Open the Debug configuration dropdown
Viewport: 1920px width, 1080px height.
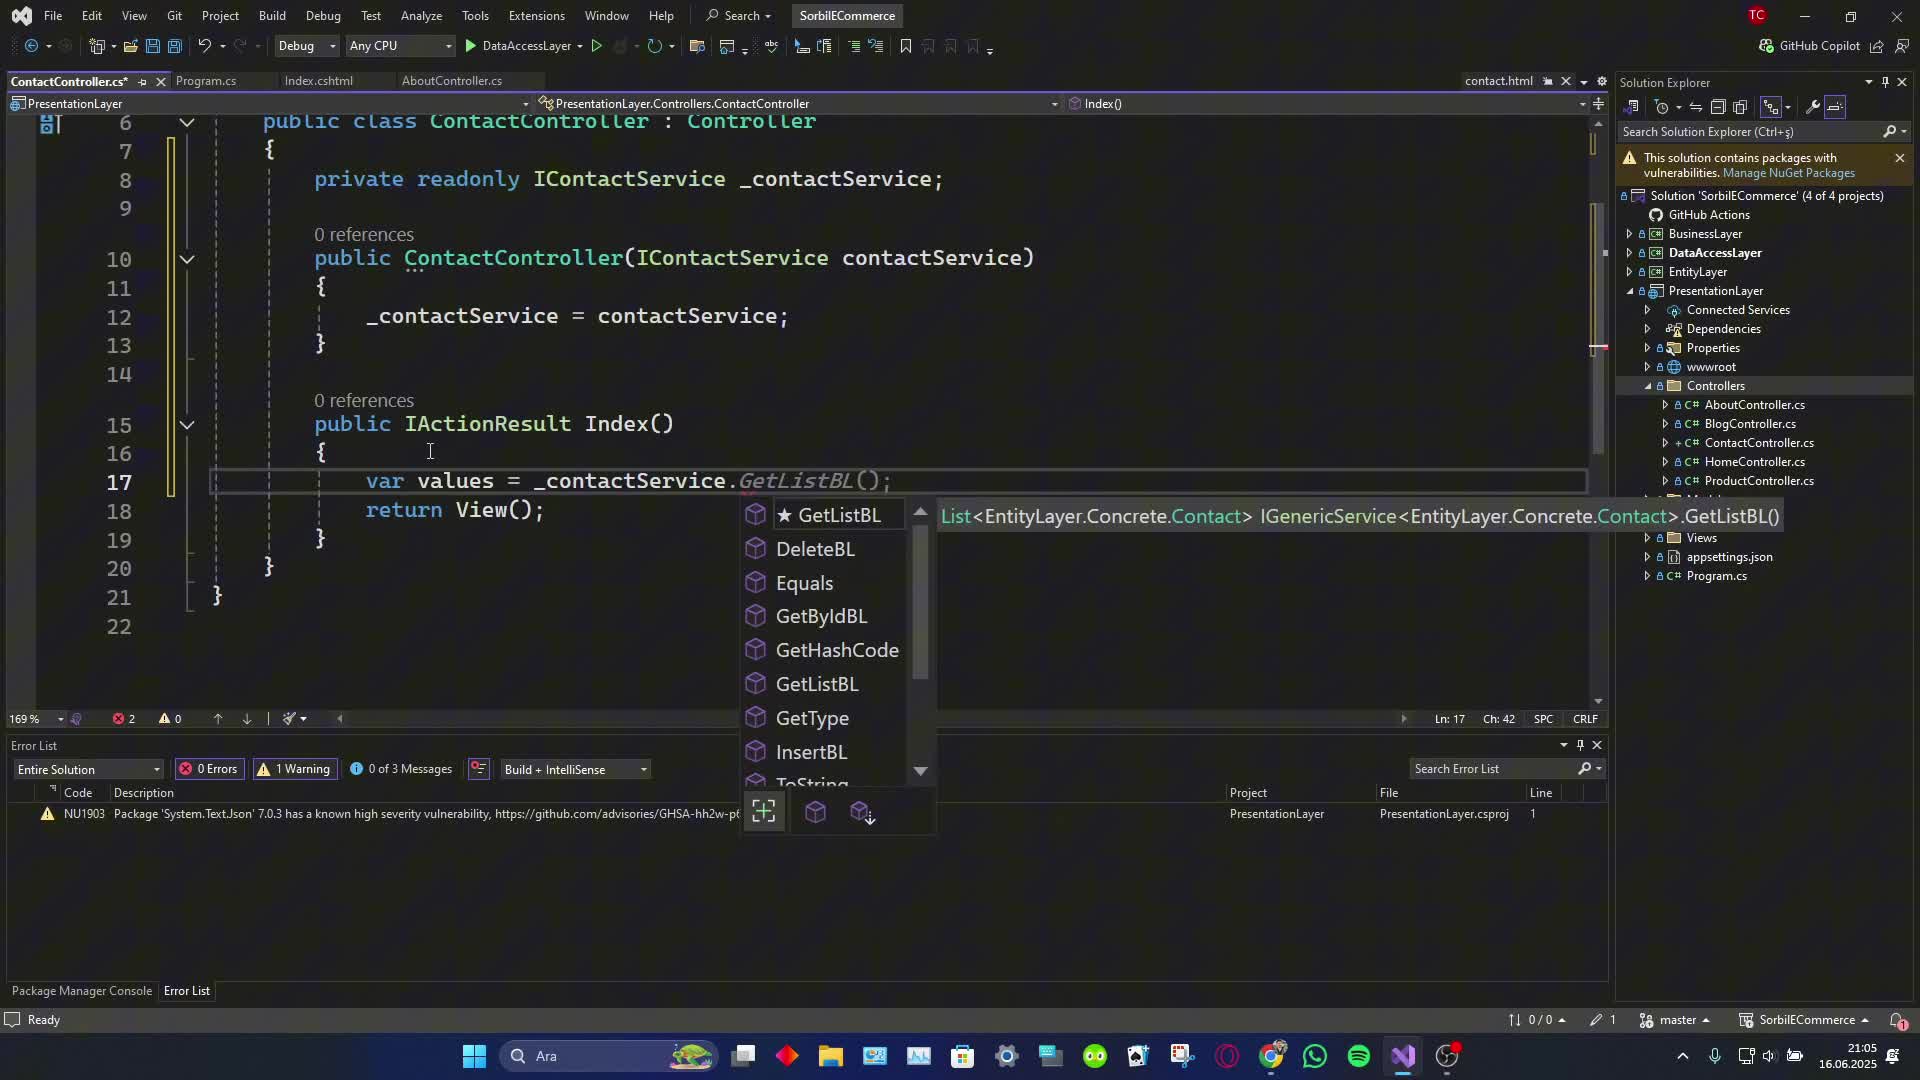click(306, 46)
